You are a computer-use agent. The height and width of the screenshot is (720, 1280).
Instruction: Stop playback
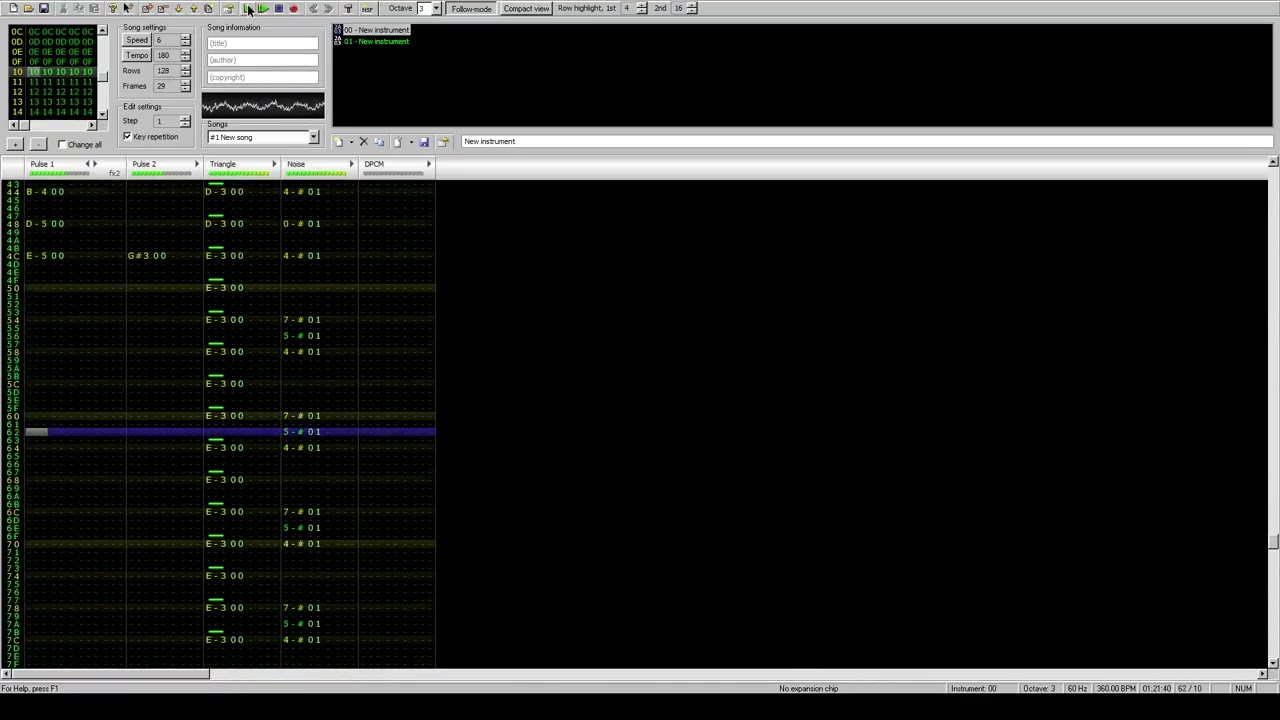click(x=278, y=8)
